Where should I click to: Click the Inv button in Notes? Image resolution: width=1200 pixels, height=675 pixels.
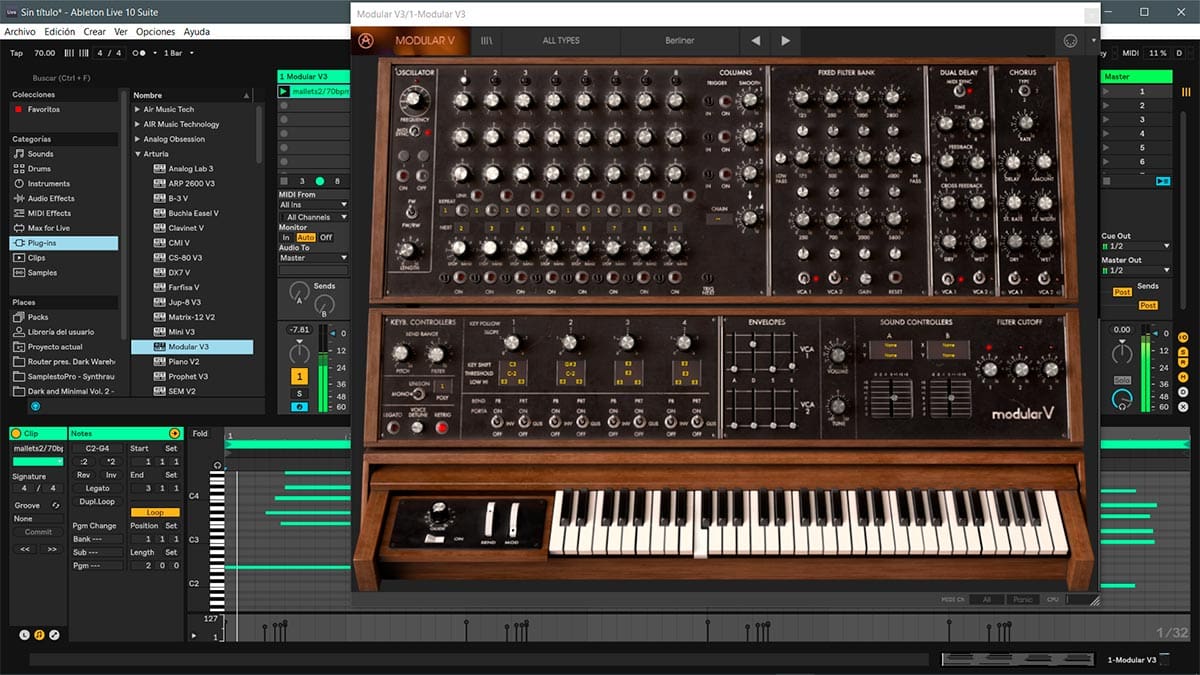point(111,475)
